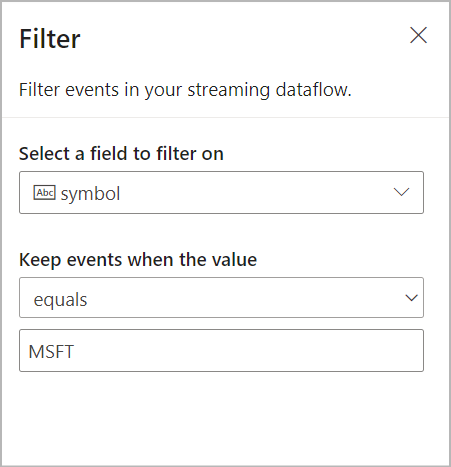Screen dimensions: 451x467
Task: Focus the MSFT value input field
Action: 221,350
